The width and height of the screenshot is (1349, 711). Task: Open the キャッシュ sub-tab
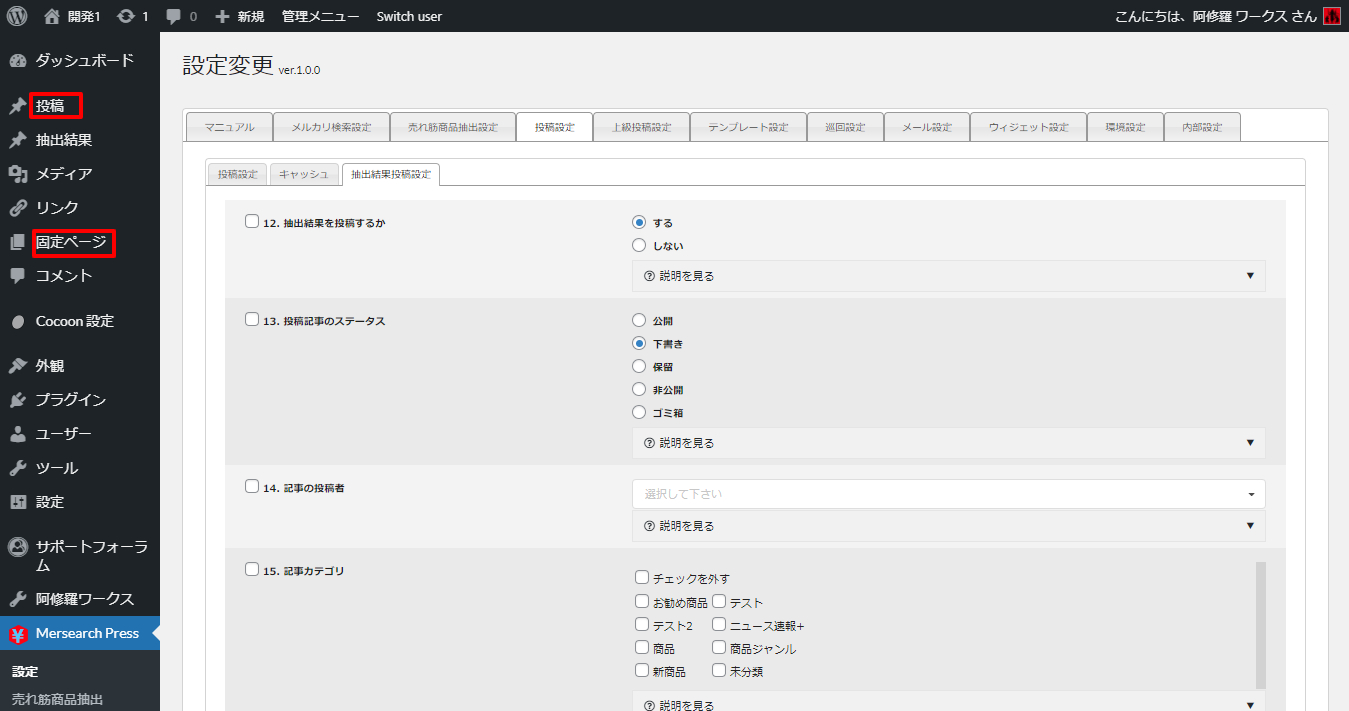[303, 174]
